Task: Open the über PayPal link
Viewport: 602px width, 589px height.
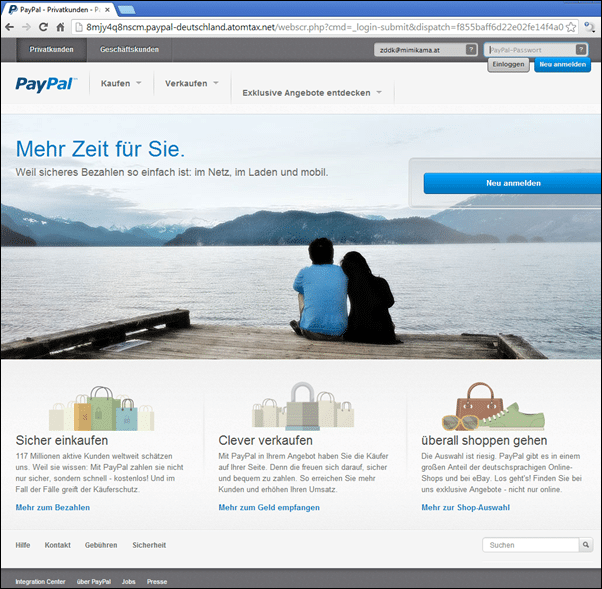Action: click(x=94, y=581)
